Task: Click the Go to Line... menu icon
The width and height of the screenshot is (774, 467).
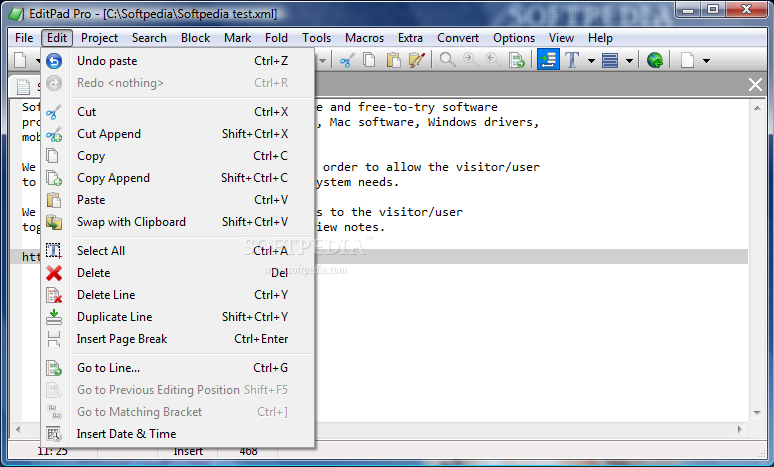Action: coord(54,368)
